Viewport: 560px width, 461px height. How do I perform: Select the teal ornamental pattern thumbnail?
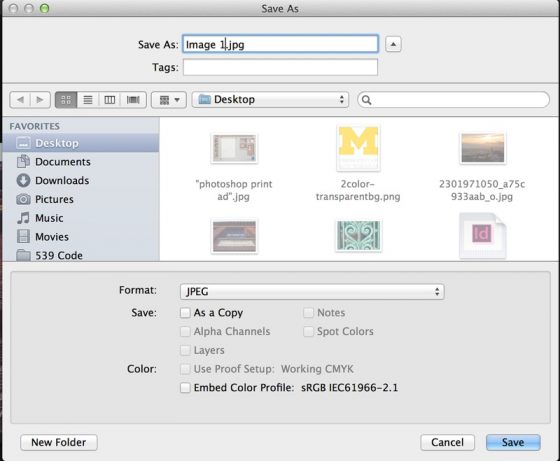(x=358, y=236)
